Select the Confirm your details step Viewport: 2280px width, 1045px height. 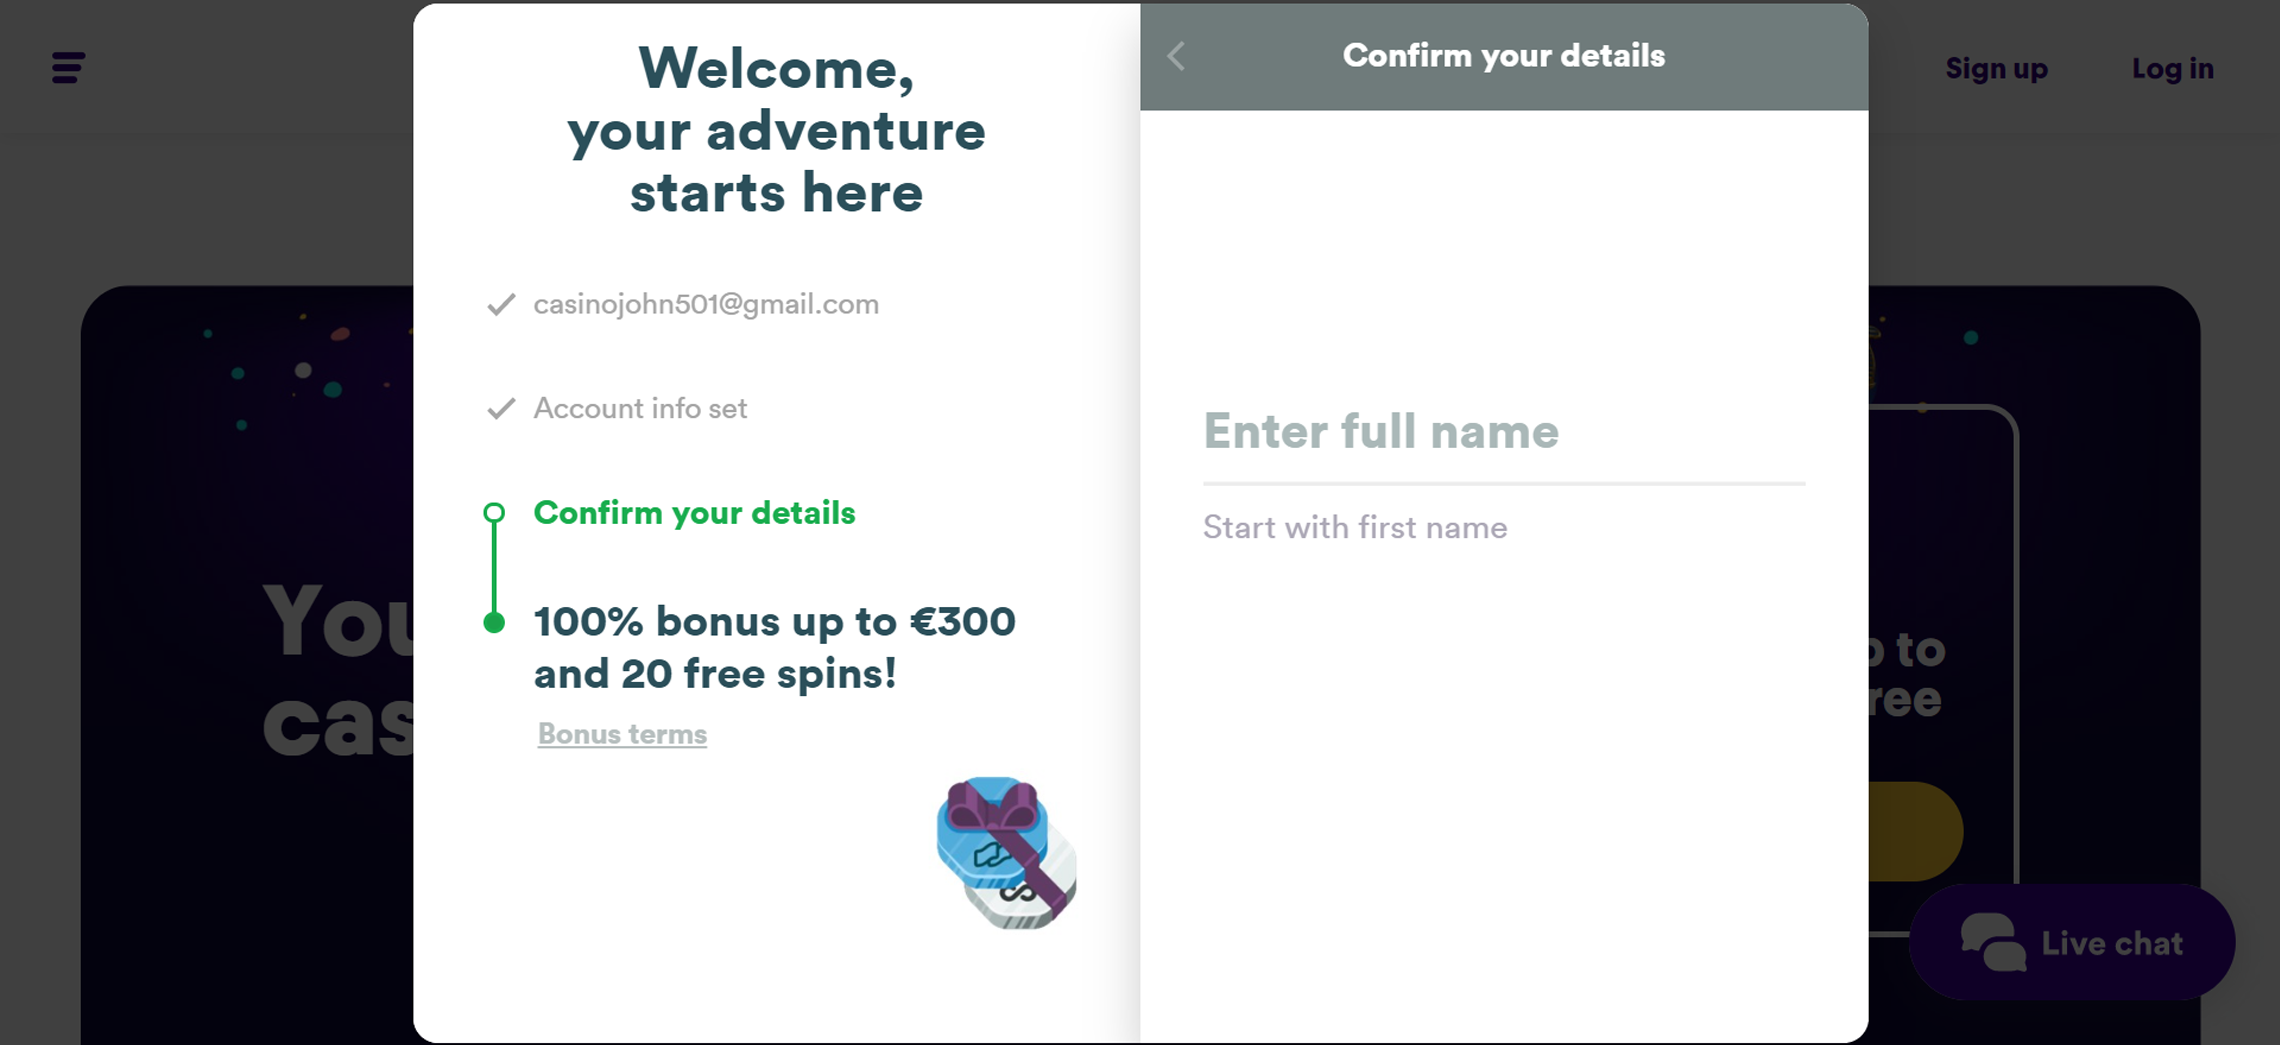tap(695, 513)
